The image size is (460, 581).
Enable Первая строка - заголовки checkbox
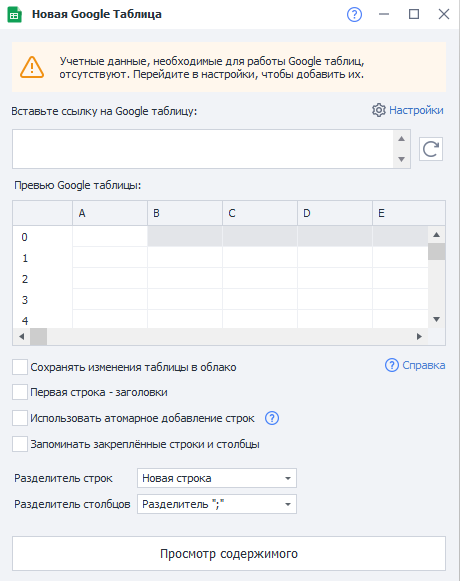pyautogui.click(x=20, y=392)
